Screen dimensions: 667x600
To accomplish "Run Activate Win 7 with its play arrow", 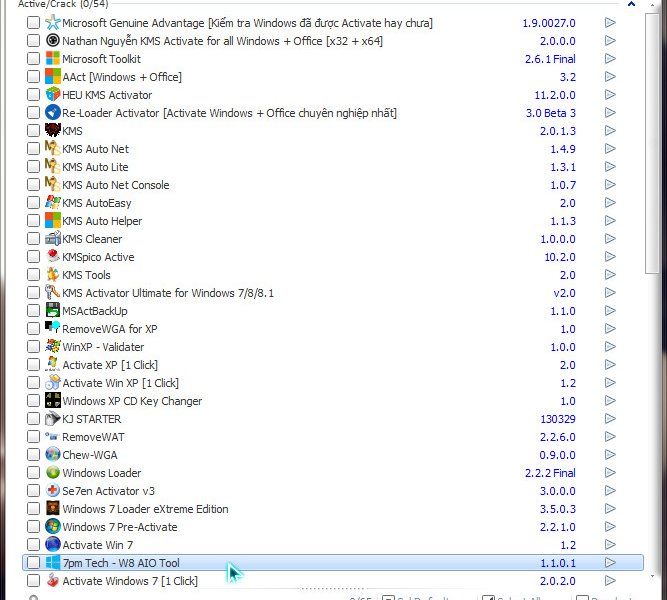I will click(x=610, y=545).
